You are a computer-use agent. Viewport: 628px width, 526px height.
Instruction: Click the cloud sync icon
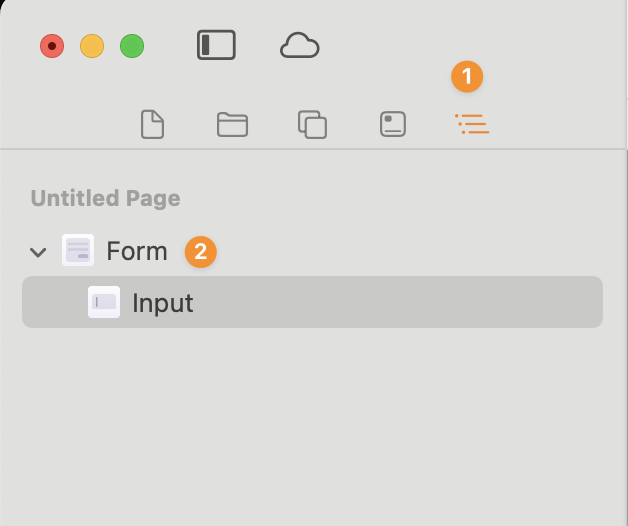click(x=299, y=46)
